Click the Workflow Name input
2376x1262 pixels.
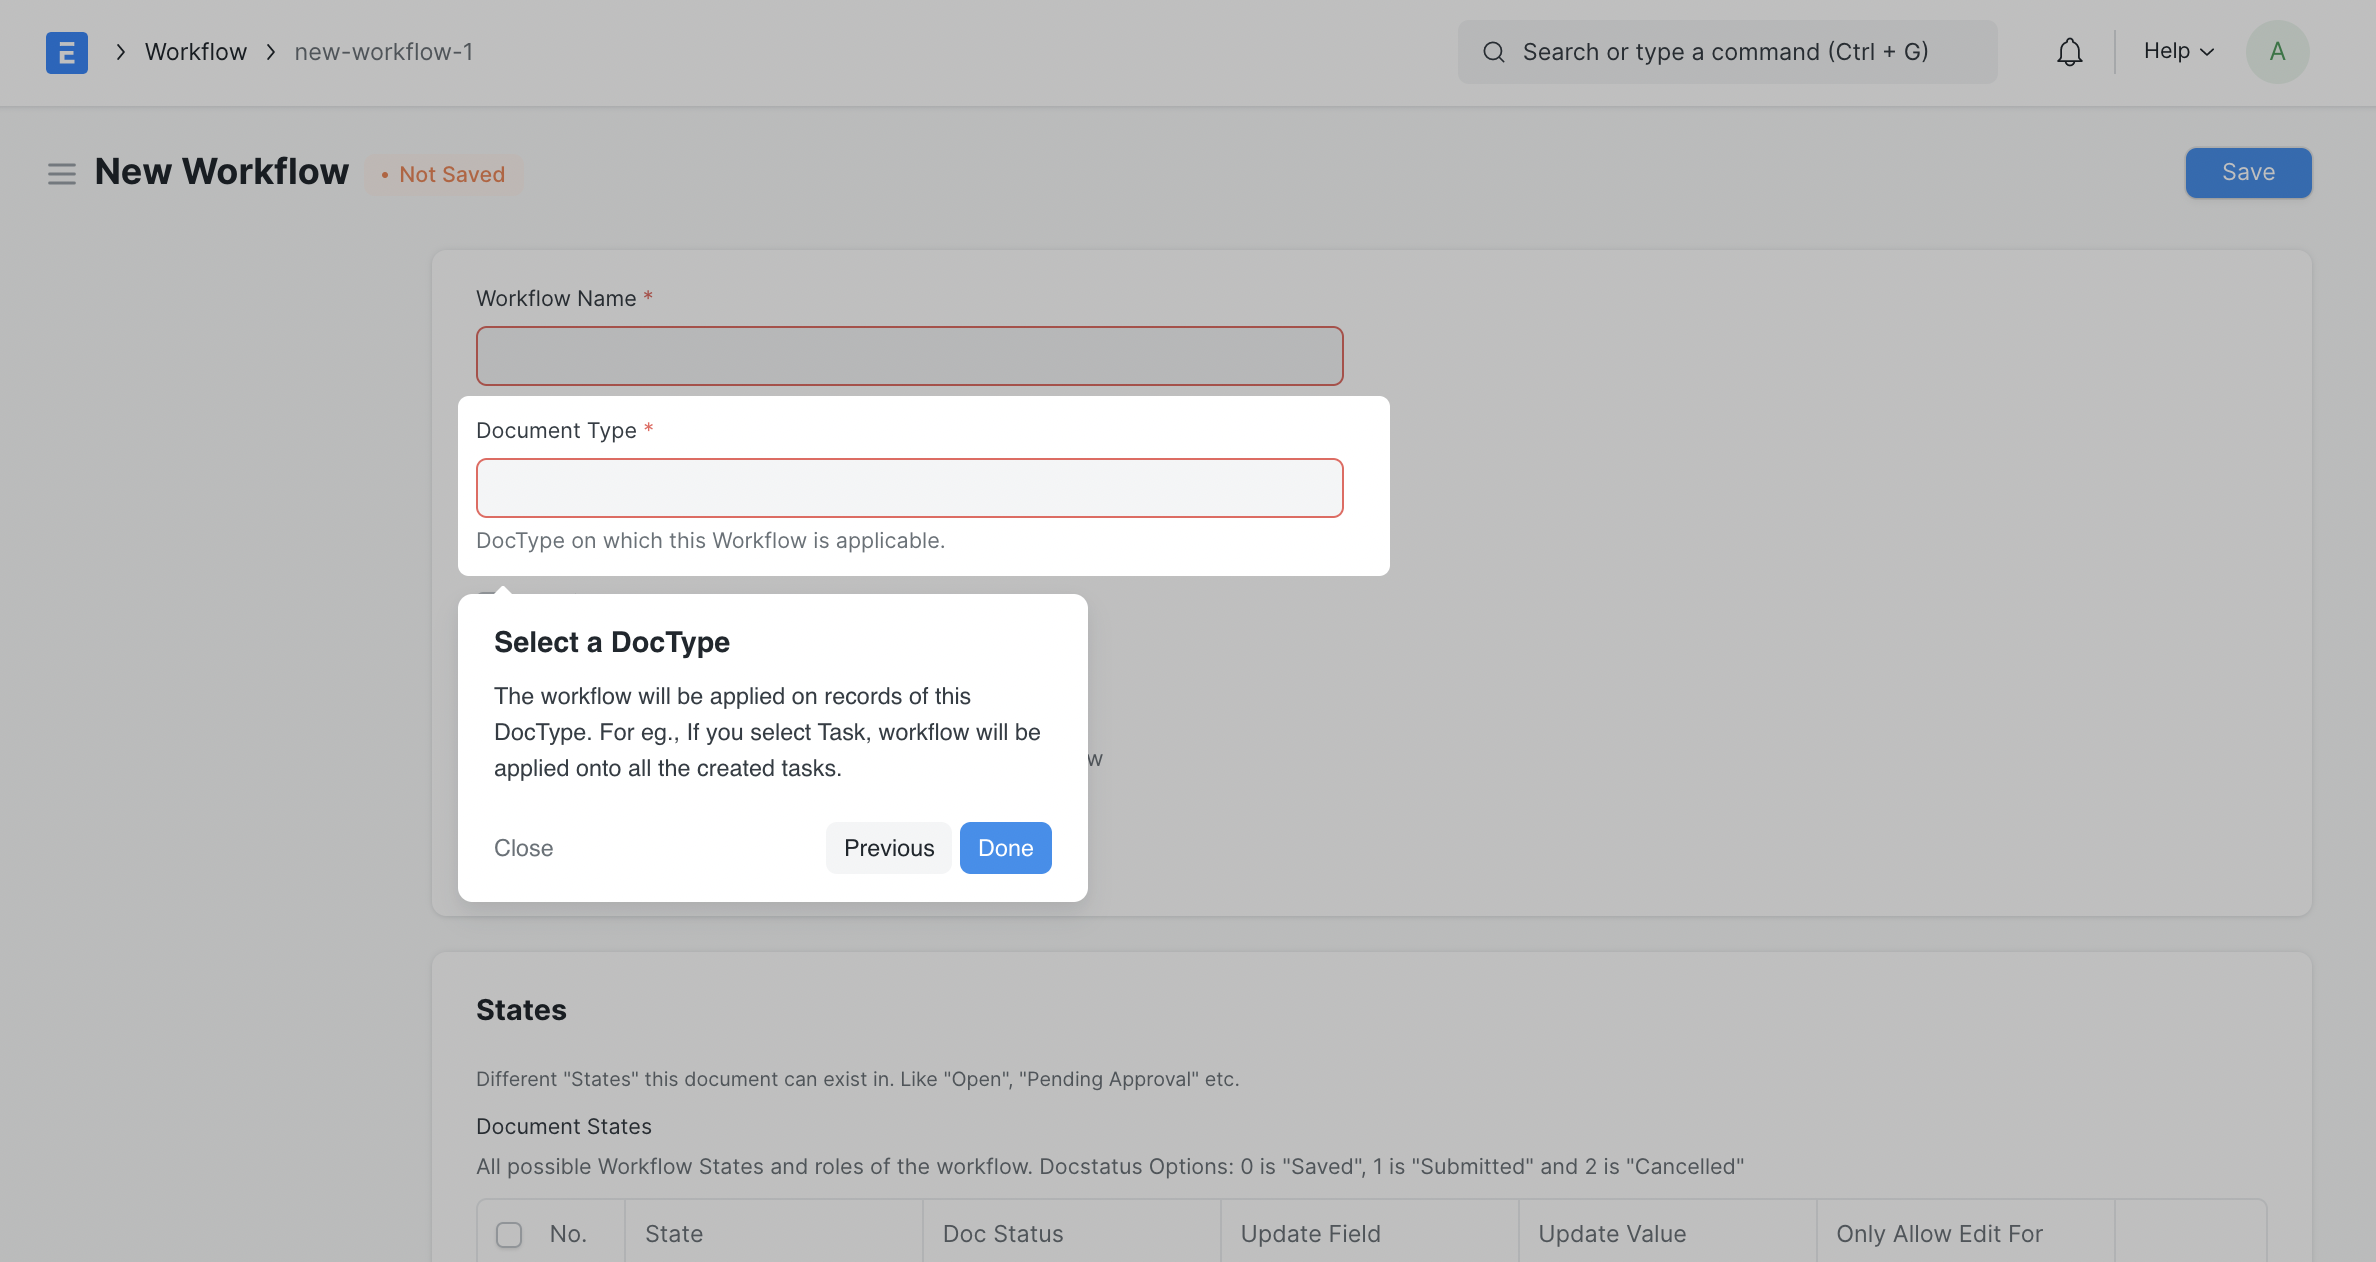coord(909,356)
